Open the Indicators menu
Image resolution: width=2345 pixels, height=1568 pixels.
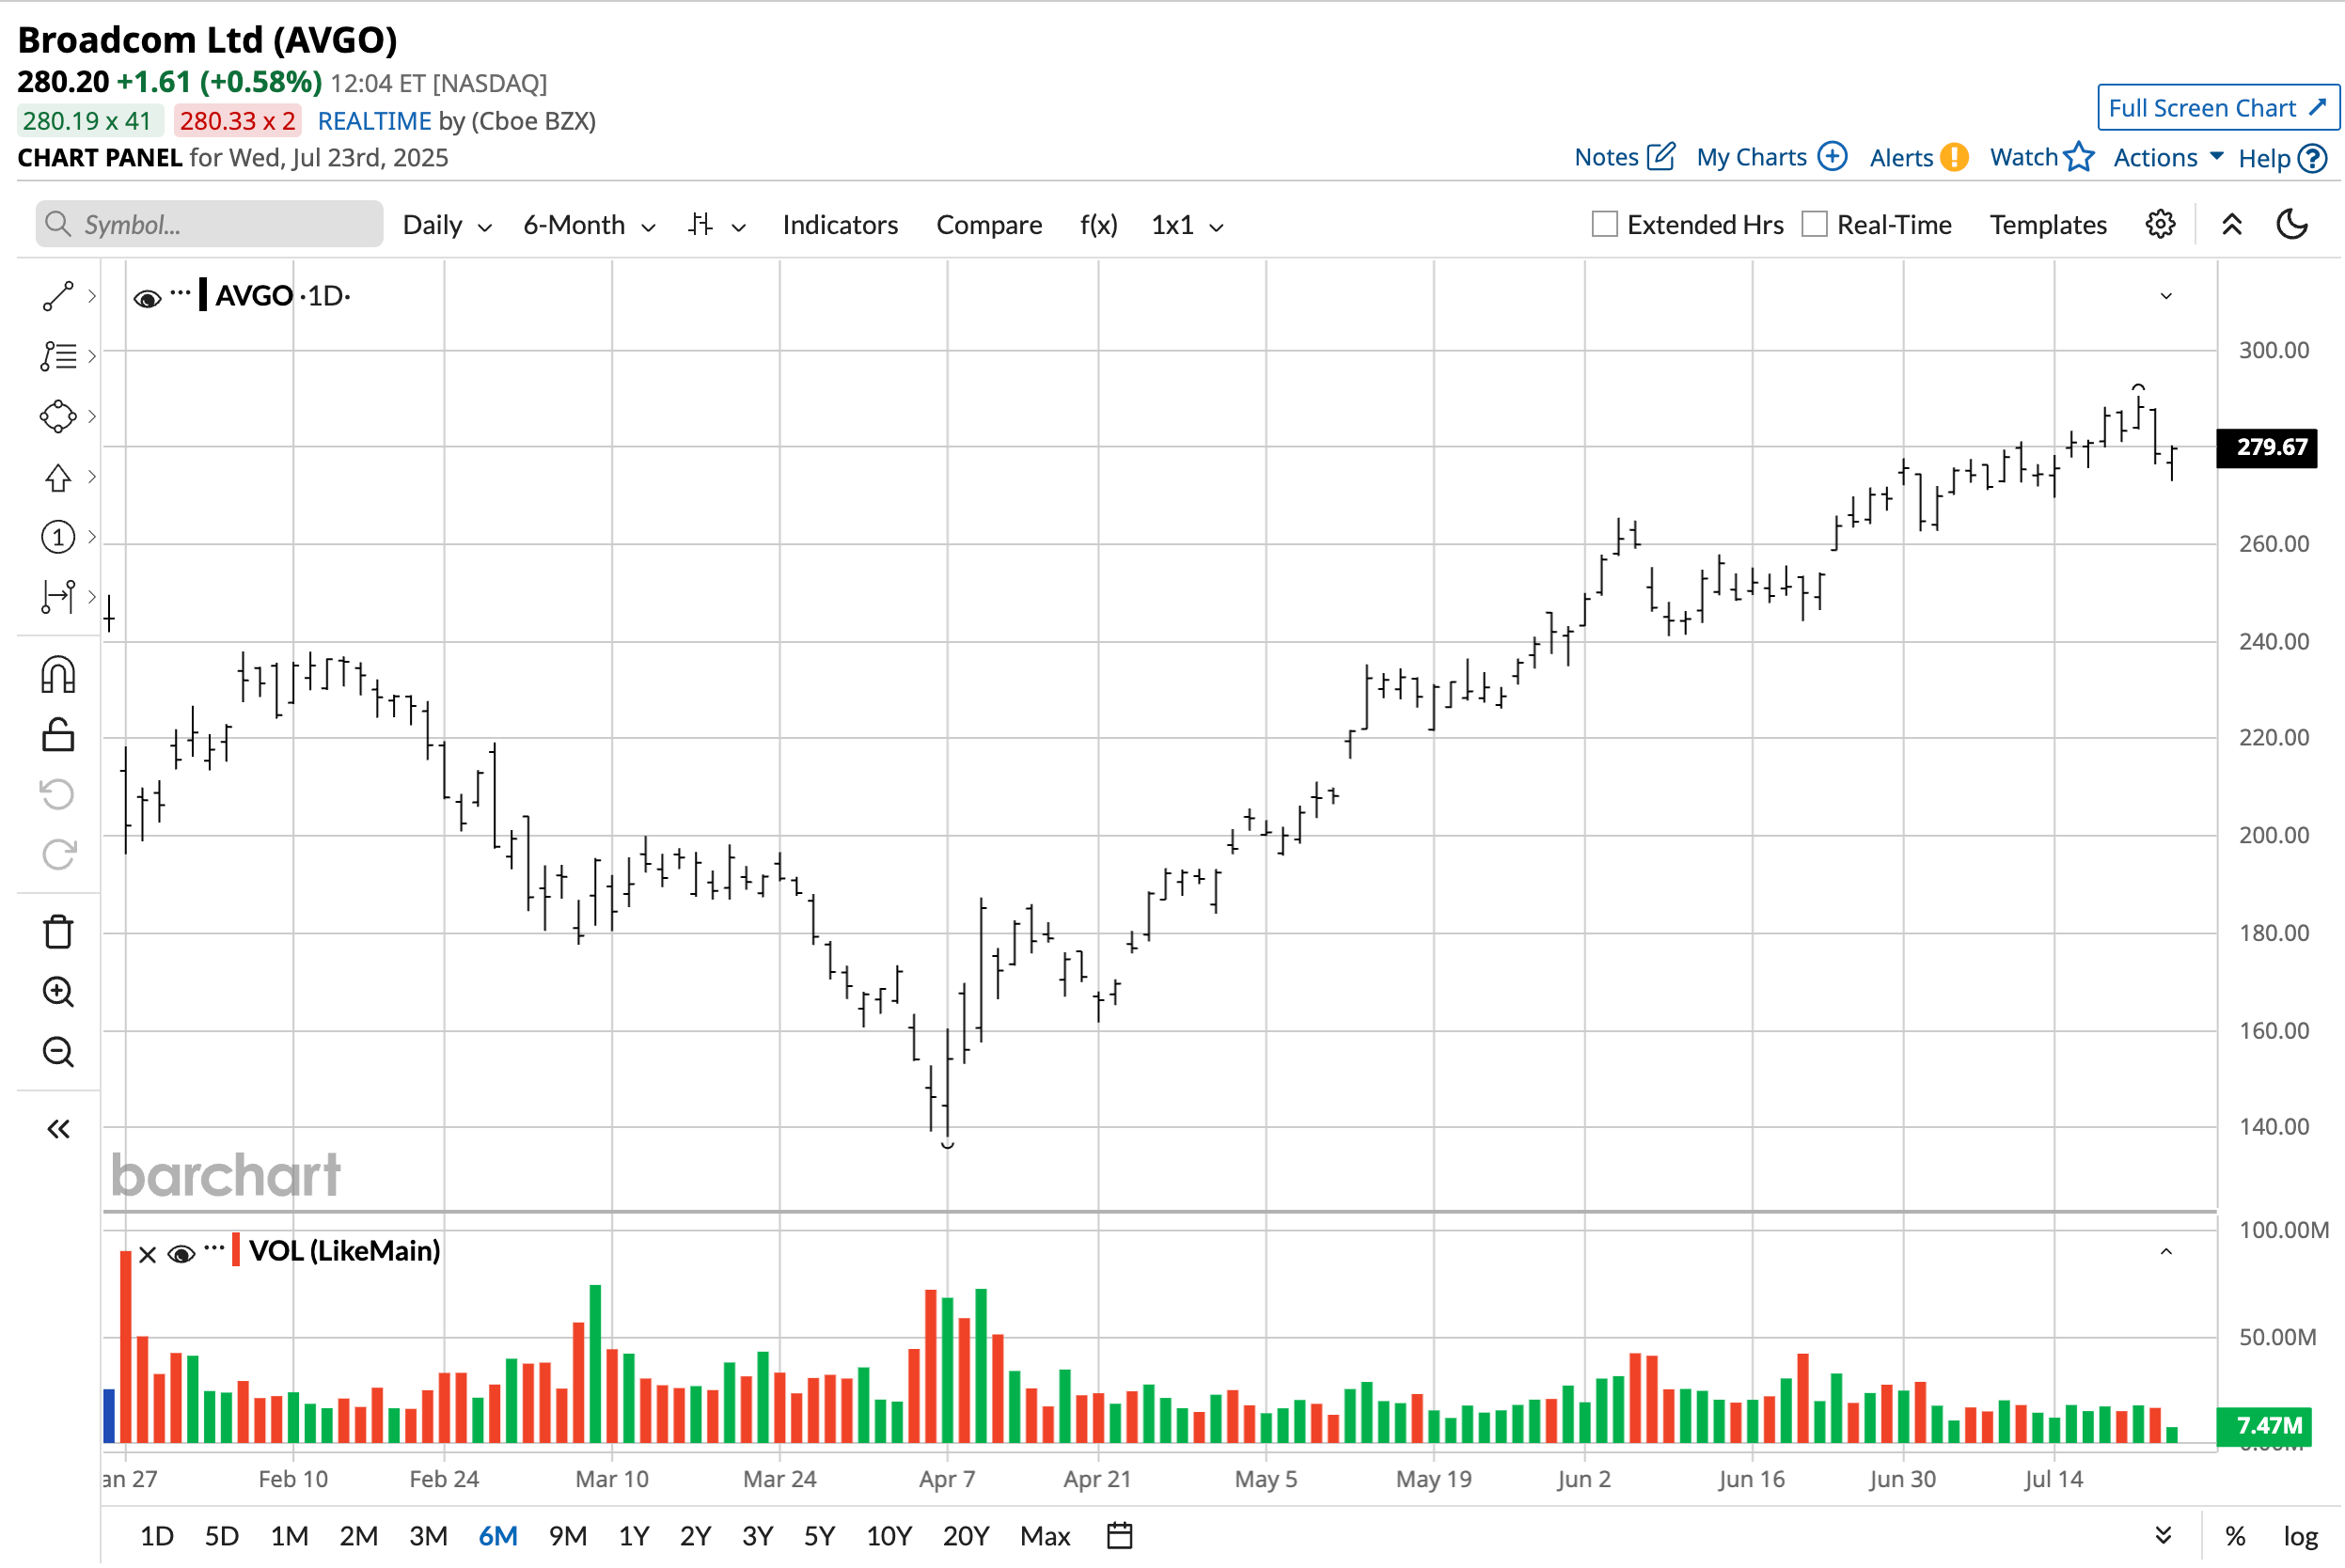pyautogui.click(x=840, y=224)
